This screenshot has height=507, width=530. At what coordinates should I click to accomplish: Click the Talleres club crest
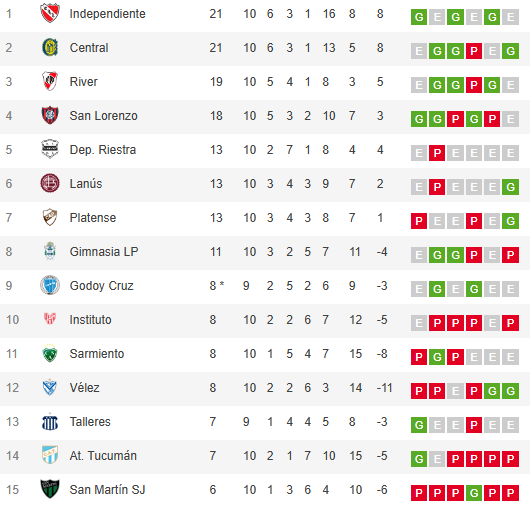coord(50,421)
